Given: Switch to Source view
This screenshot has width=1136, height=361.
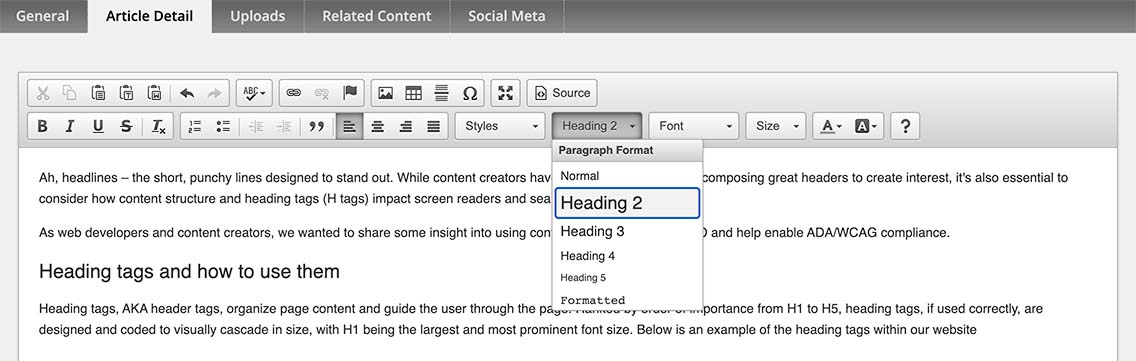Looking at the screenshot, I should pyautogui.click(x=562, y=93).
